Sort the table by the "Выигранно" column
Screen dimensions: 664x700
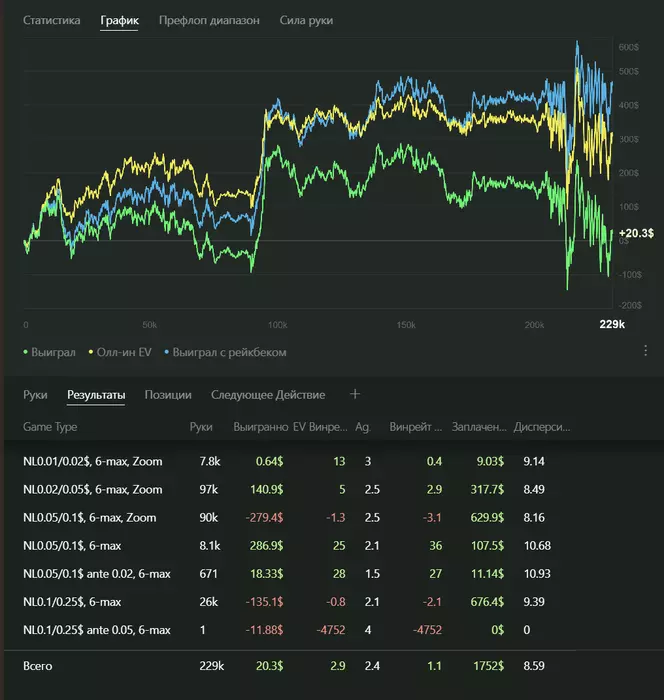[260, 427]
